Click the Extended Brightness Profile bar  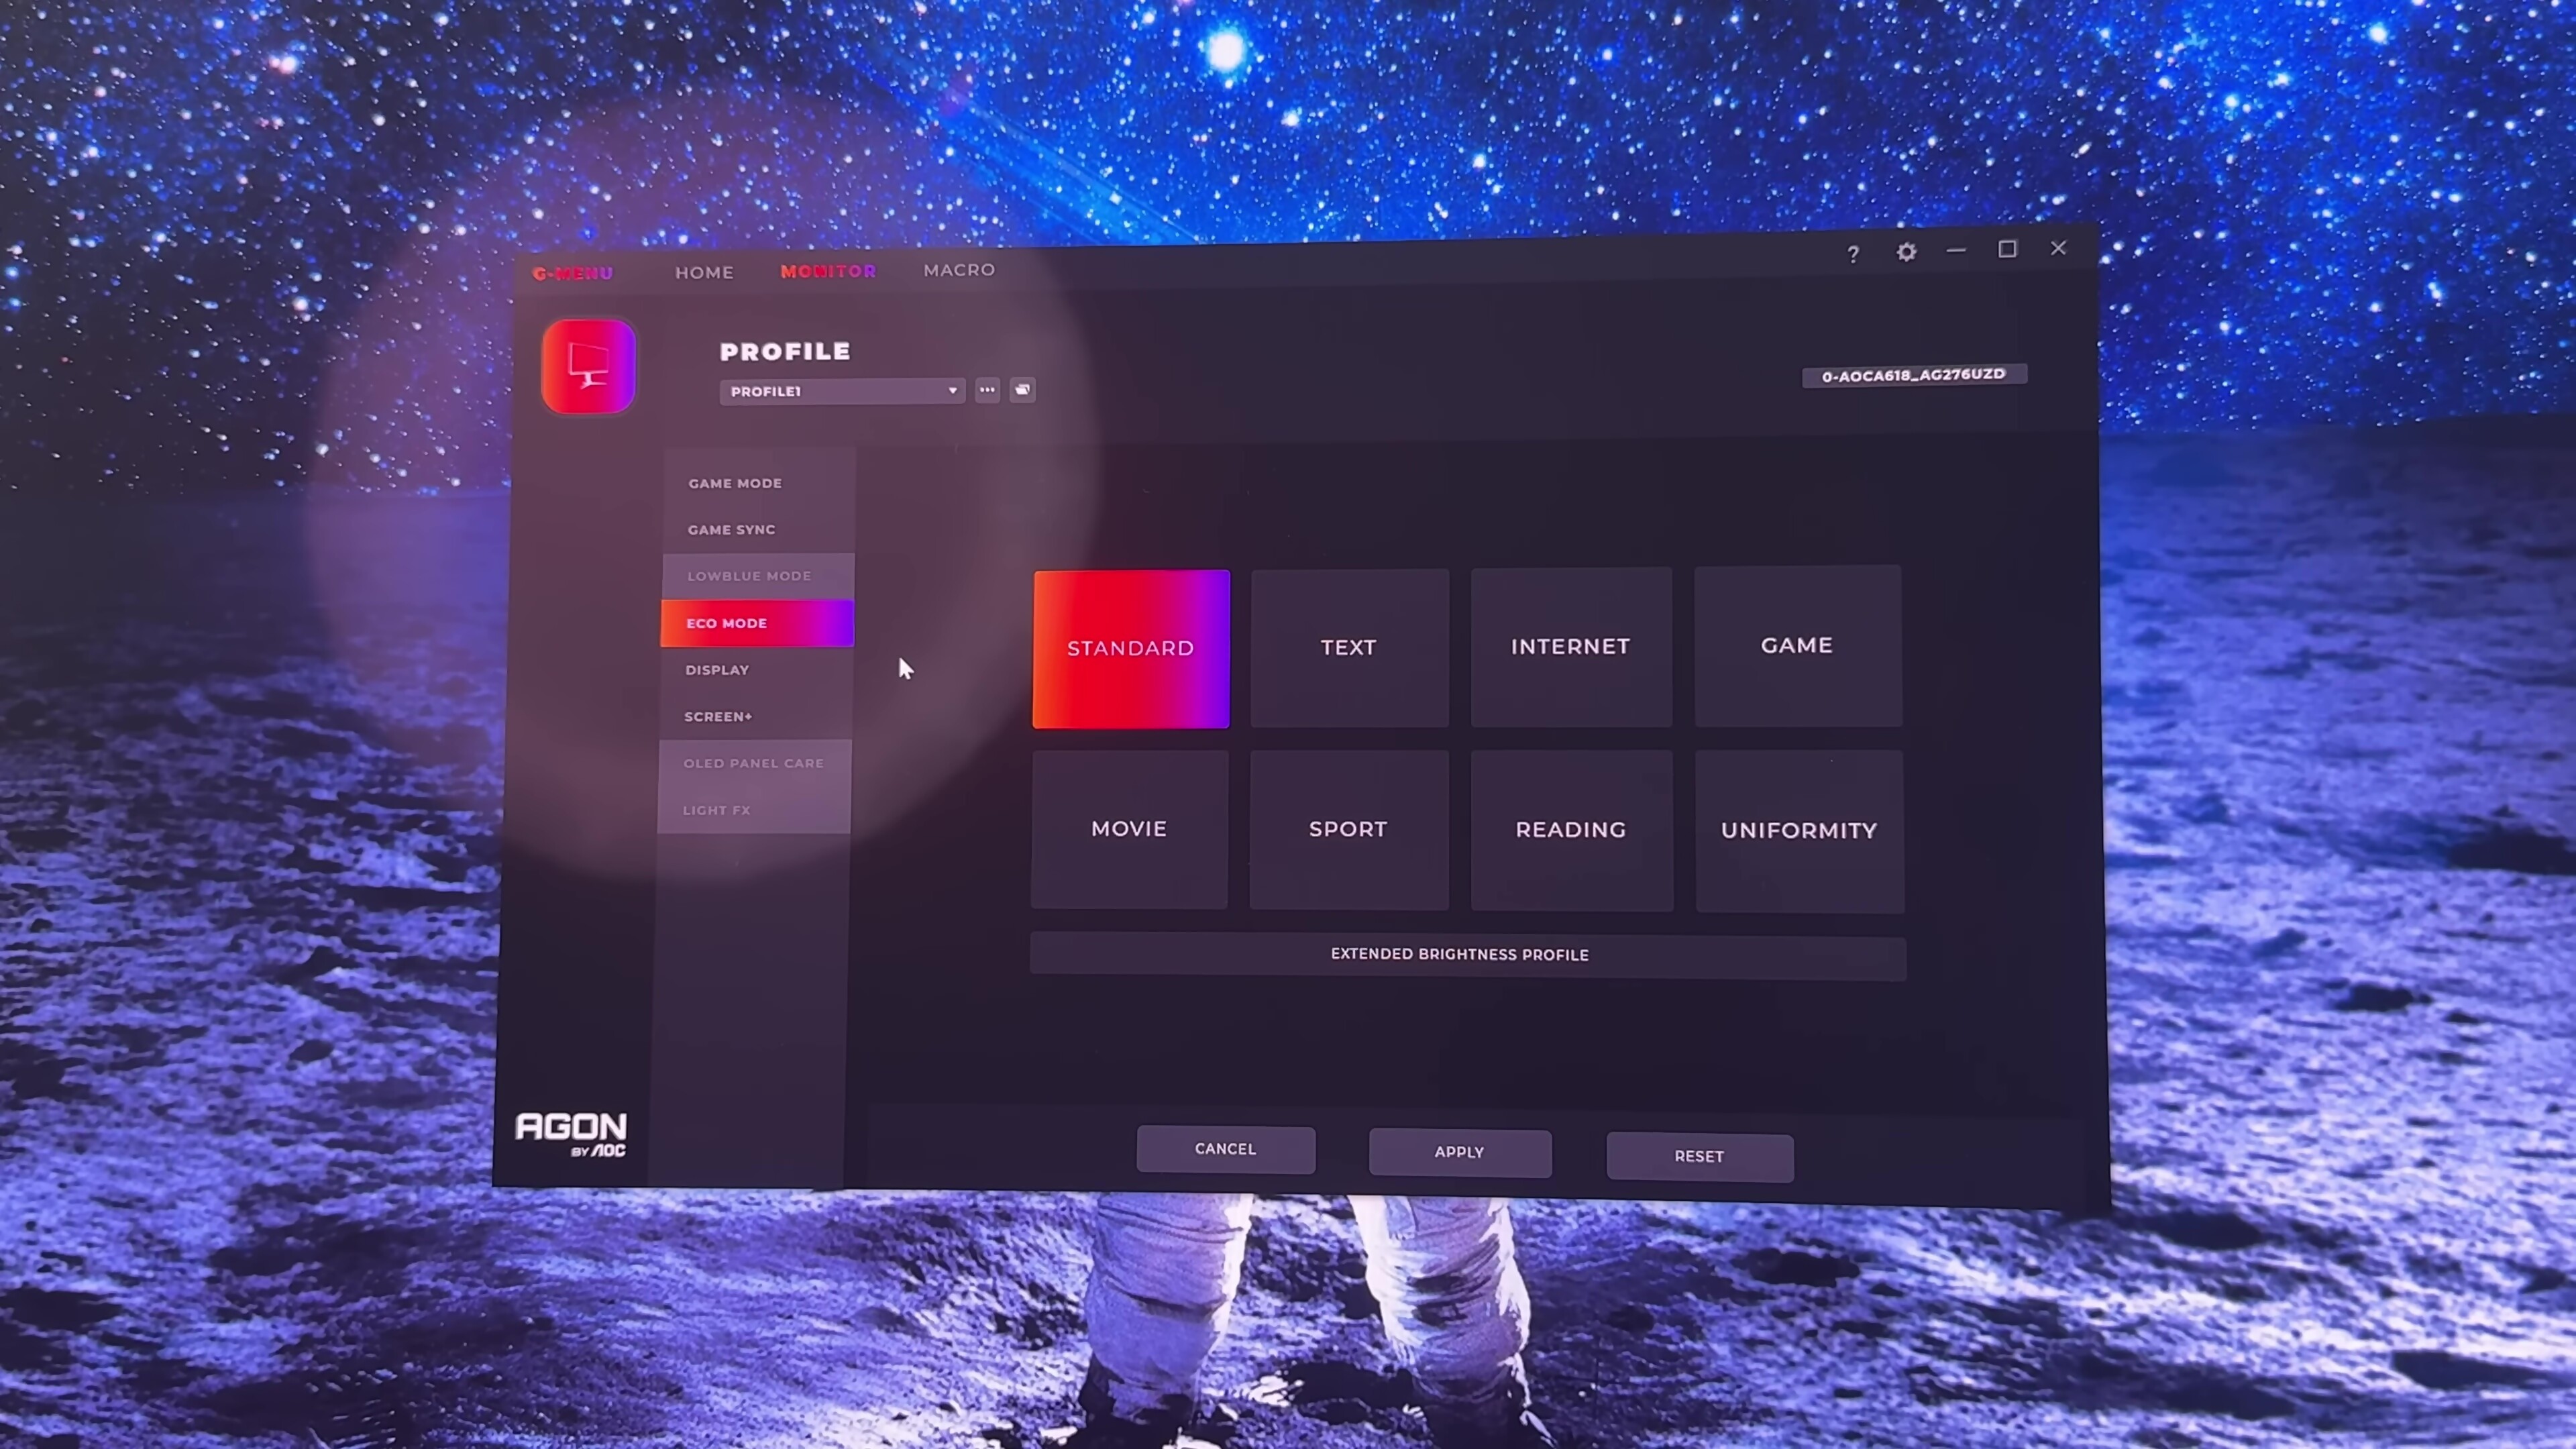click(x=1460, y=955)
